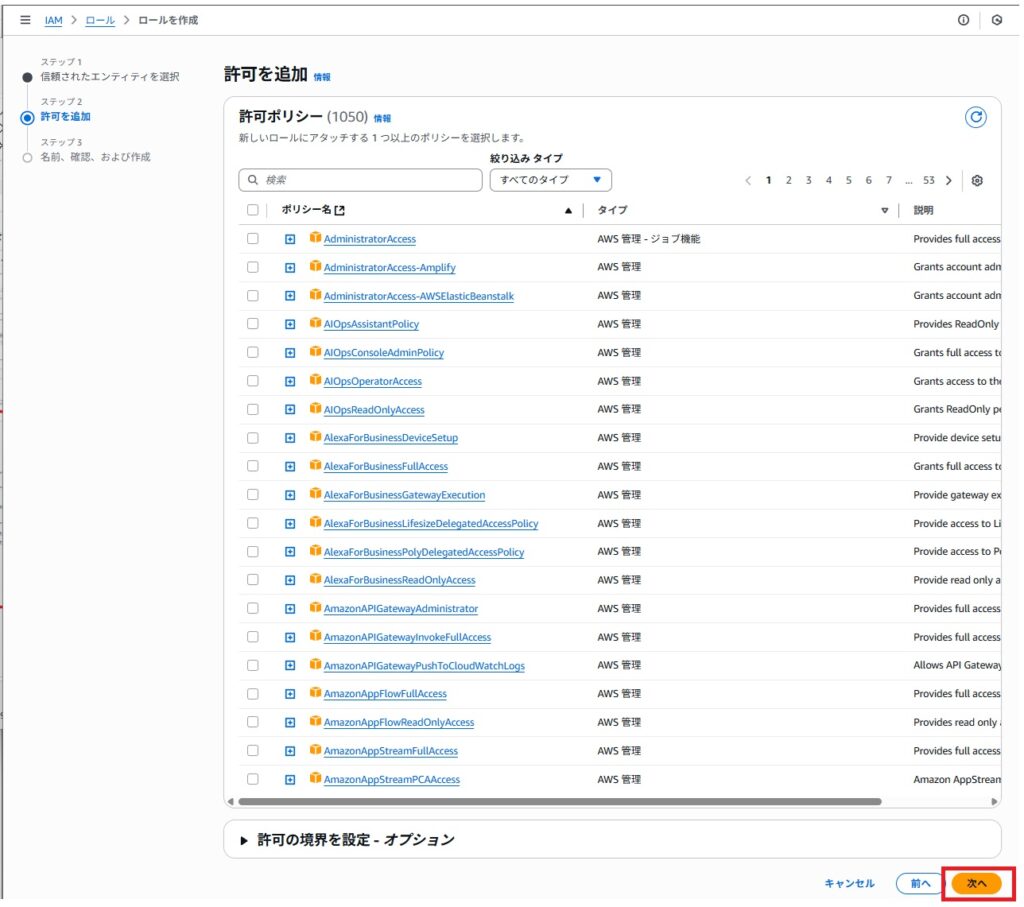This screenshot has height=907, width=1024.
Task: Expand AlexaForBusinessPolyDelegatedAccessPolicy details
Action: 290,552
